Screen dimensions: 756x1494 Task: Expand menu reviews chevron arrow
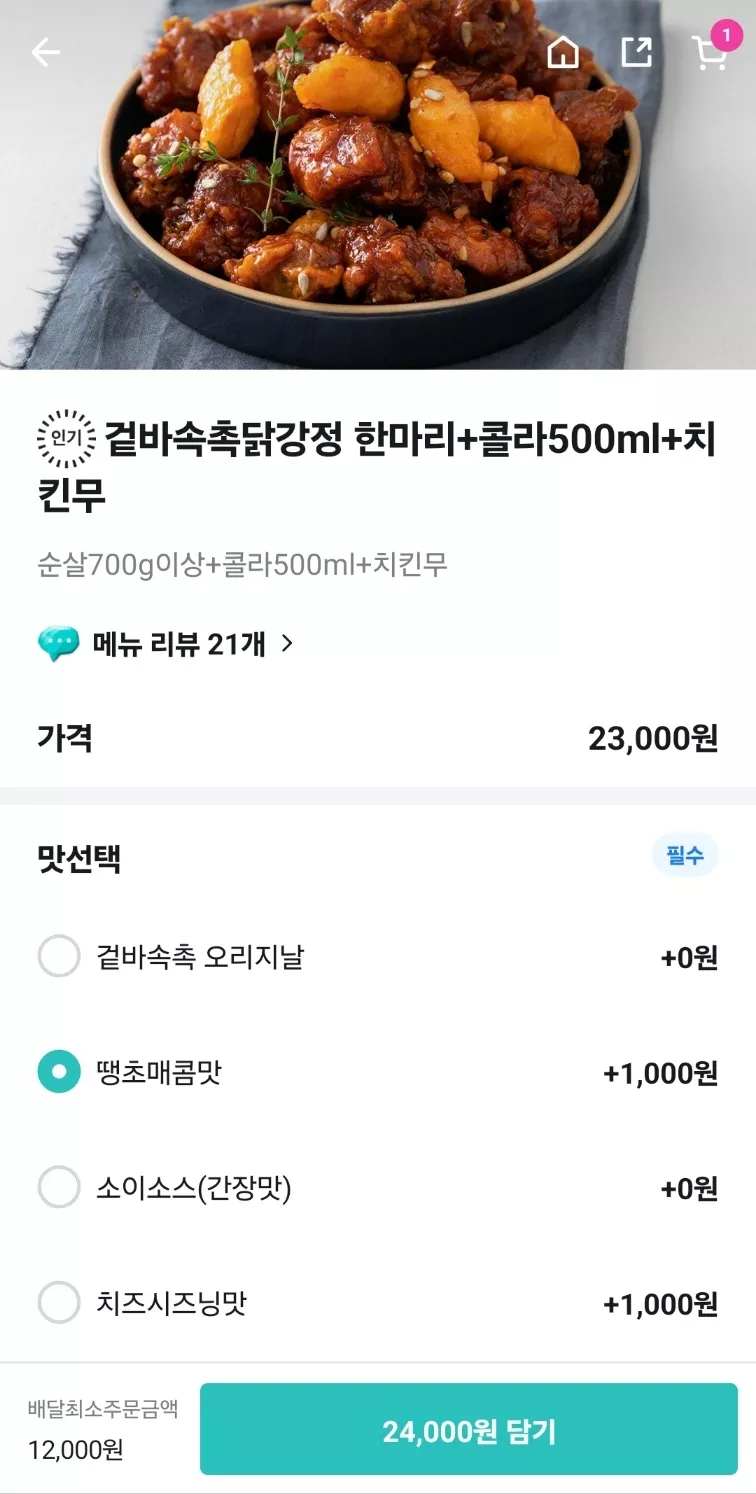tap(287, 644)
